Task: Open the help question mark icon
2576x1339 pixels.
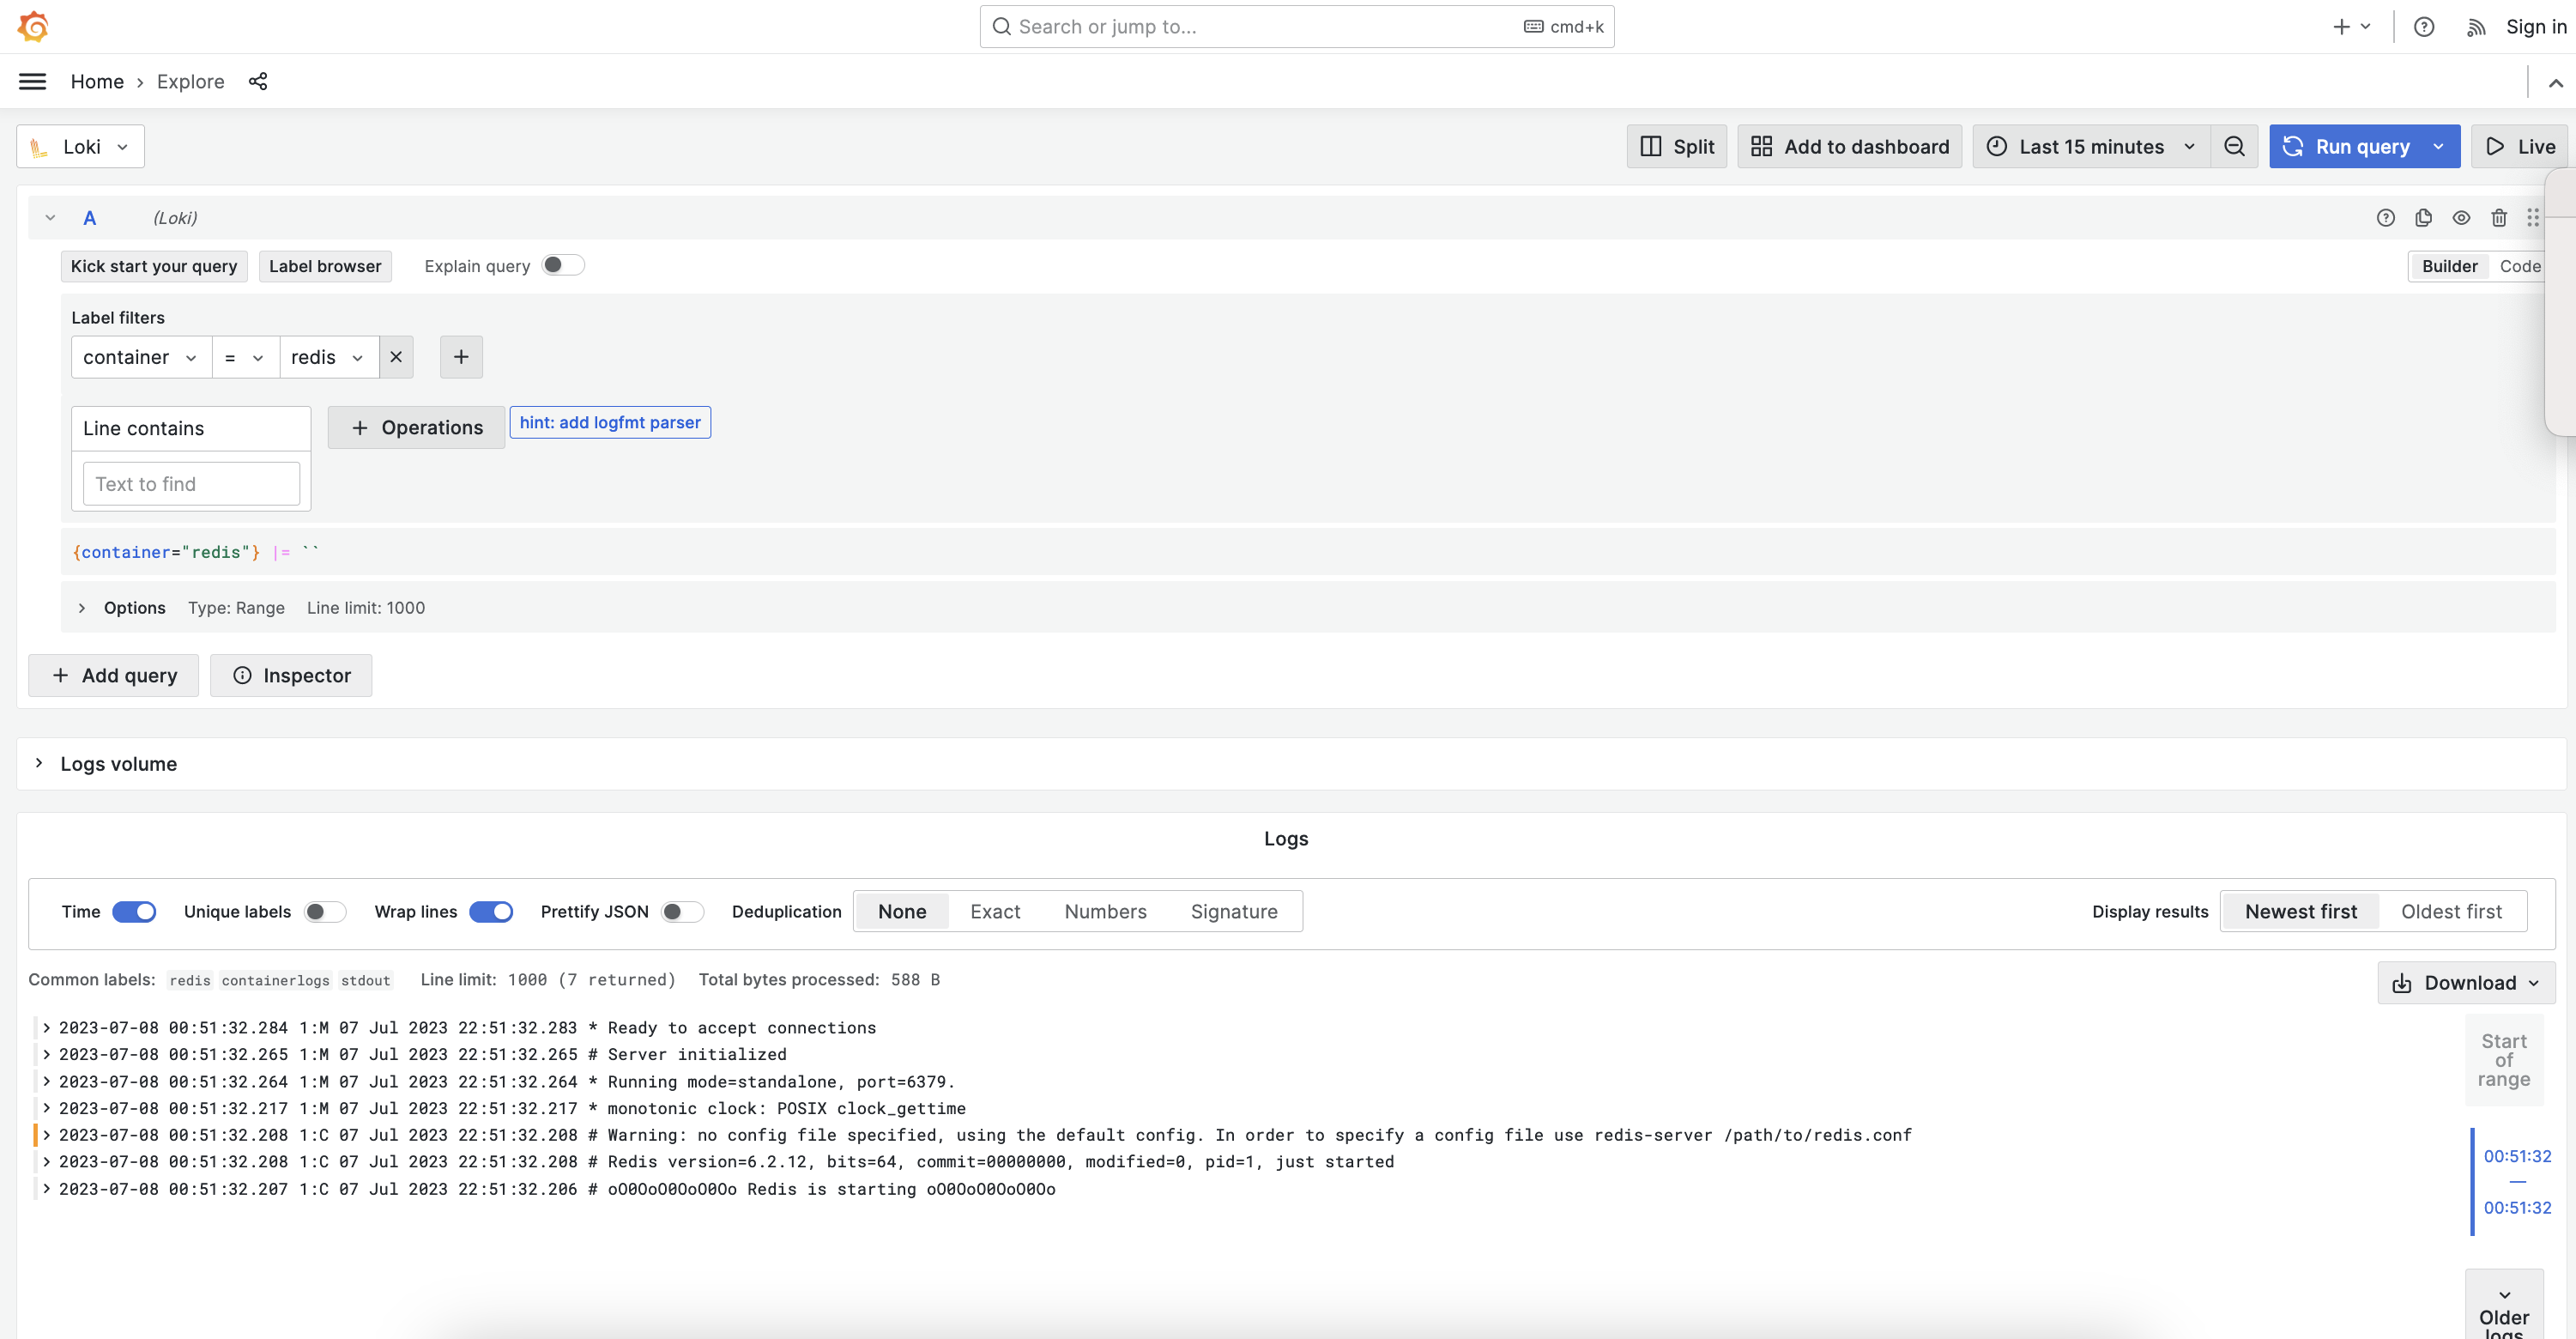Action: 2423,27
